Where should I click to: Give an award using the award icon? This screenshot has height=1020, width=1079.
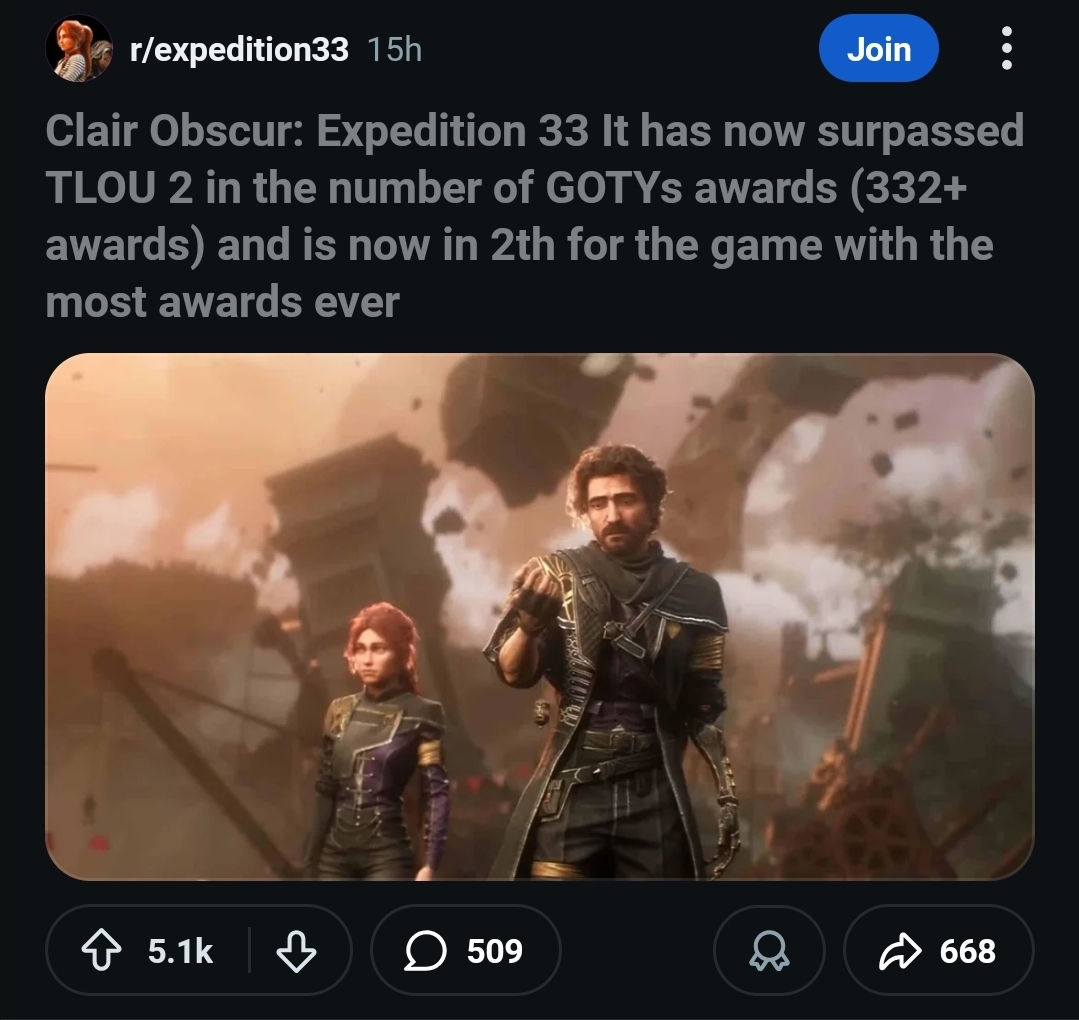770,951
